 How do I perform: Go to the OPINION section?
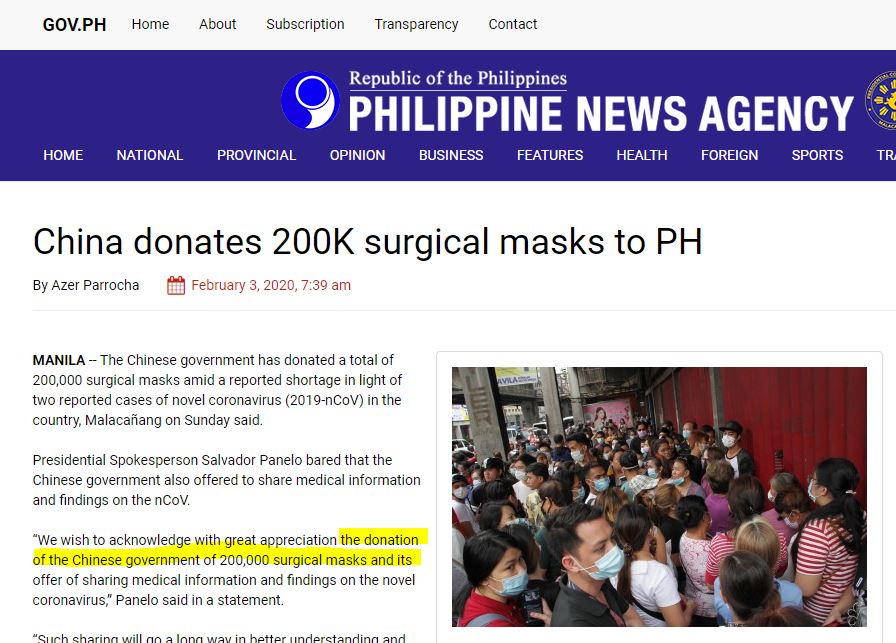pyautogui.click(x=357, y=155)
